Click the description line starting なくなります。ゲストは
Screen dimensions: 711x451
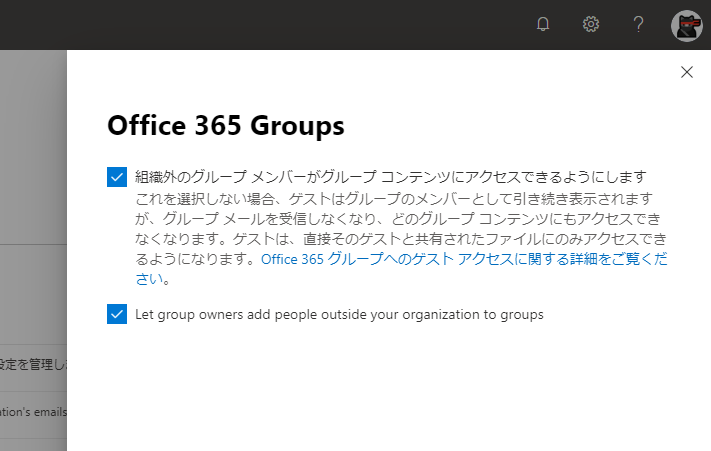click(x=400, y=238)
